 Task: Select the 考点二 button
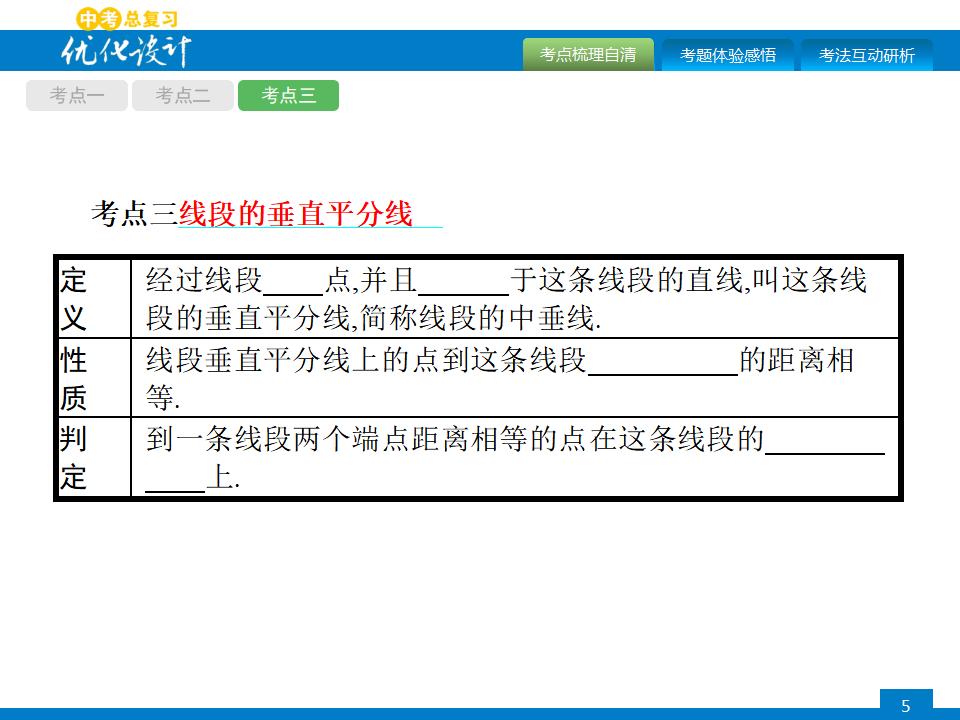(x=182, y=96)
